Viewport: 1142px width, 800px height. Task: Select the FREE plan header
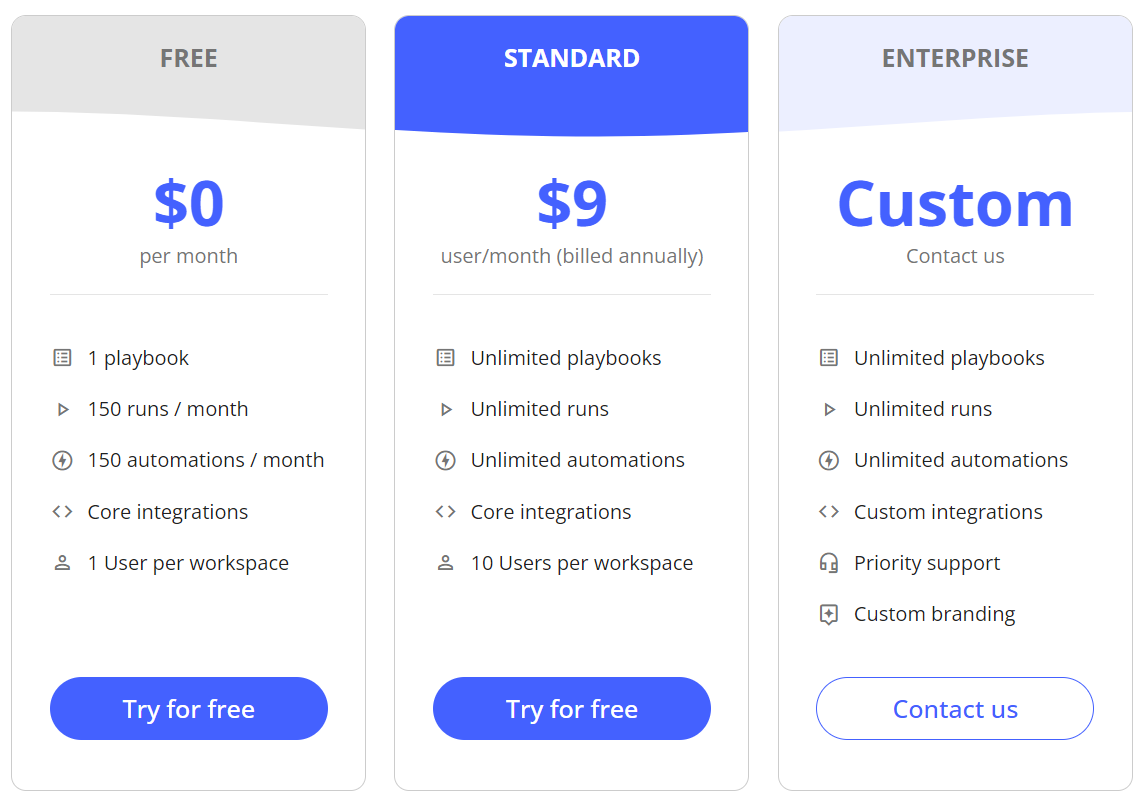188,58
